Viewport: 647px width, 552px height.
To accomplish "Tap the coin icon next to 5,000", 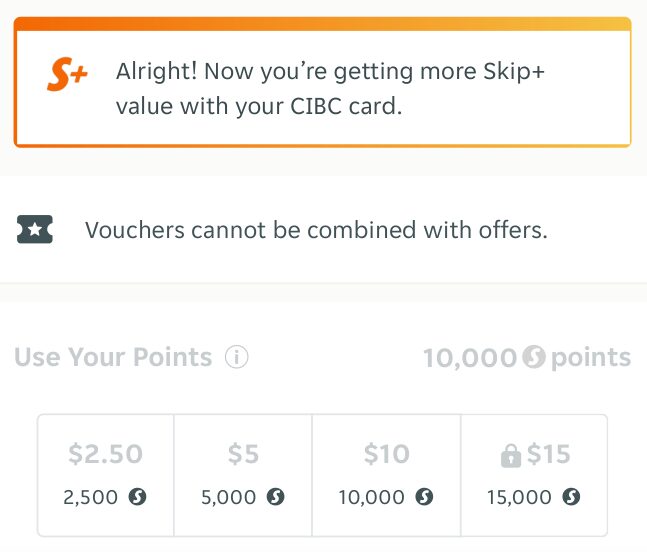I will tap(275, 496).
